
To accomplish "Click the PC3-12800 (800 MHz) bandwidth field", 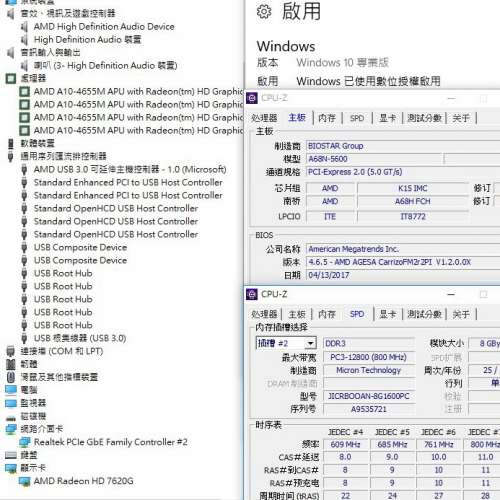I will pos(369,357).
